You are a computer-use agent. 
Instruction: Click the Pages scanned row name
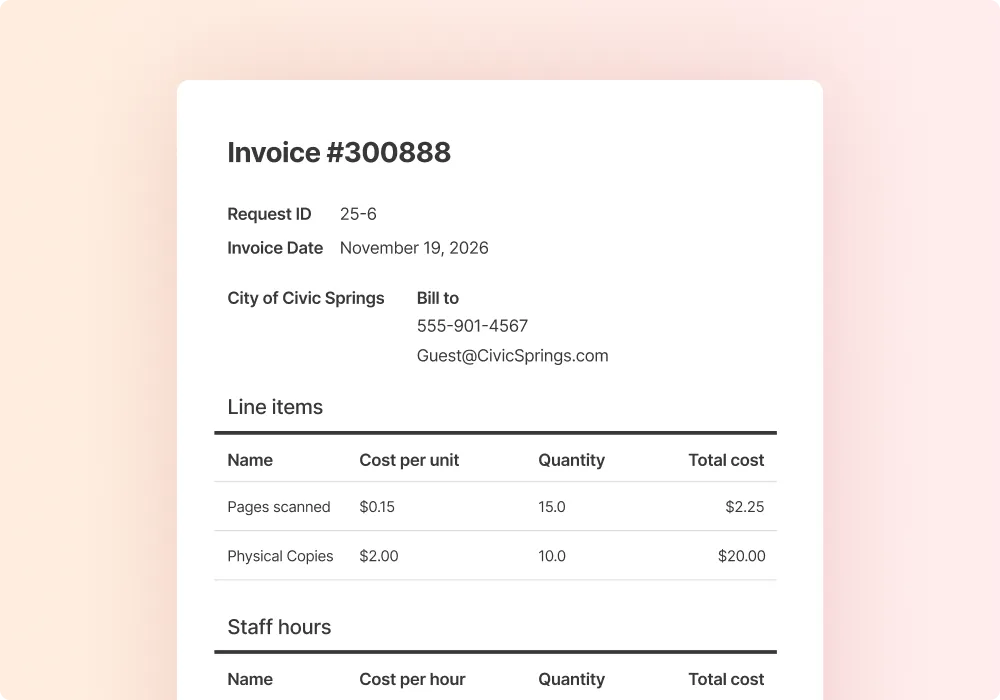pos(279,507)
